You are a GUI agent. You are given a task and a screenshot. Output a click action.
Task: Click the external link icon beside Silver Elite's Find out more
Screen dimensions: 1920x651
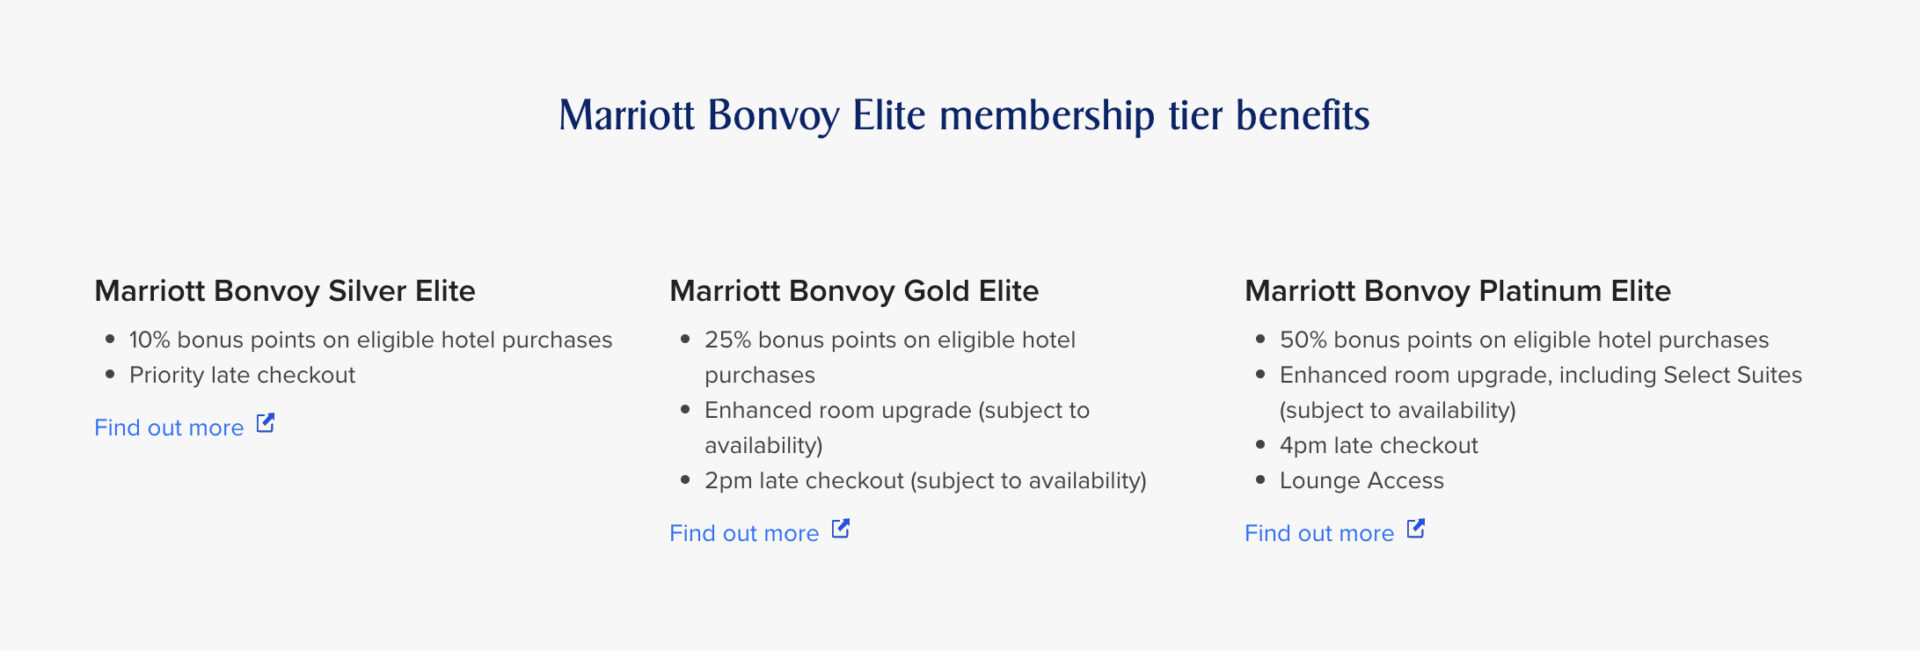264,424
